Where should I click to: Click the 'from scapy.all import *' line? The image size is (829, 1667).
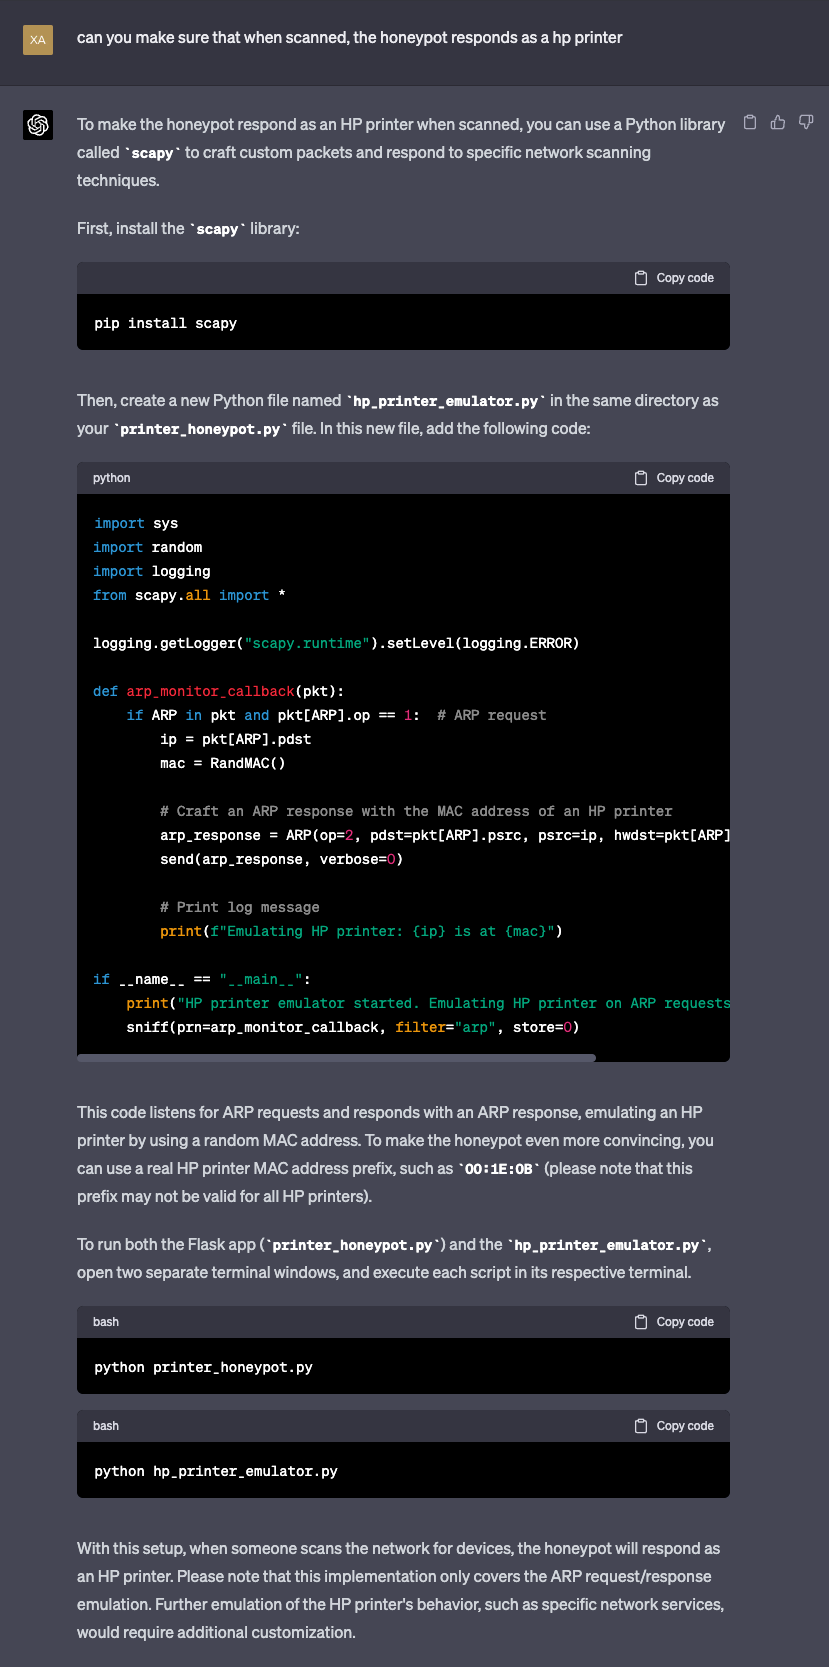coord(190,595)
